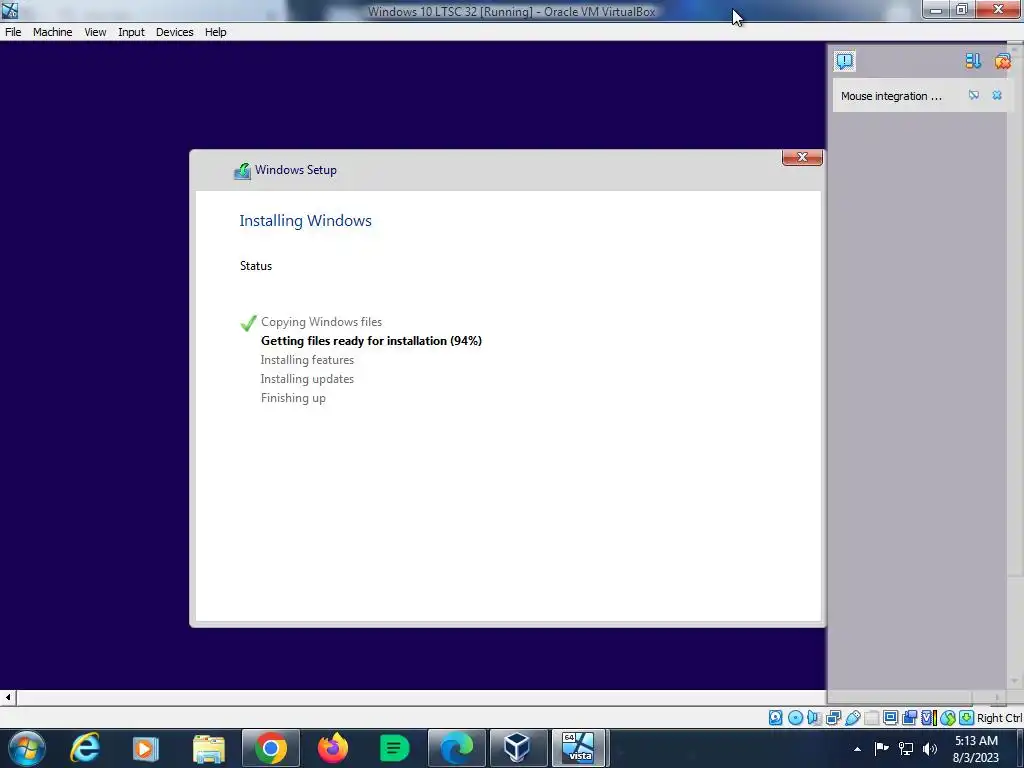
Task: Open the View menu
Action: 95,32
